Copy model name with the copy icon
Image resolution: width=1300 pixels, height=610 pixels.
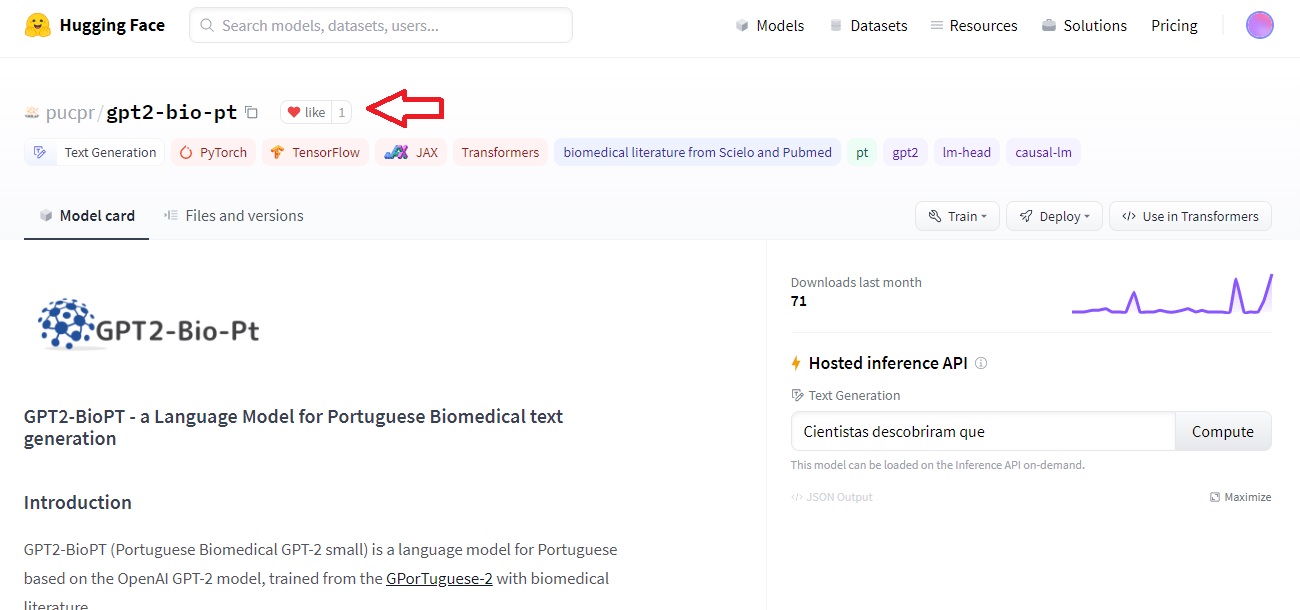pyautogui.click(x=252, y=112)
